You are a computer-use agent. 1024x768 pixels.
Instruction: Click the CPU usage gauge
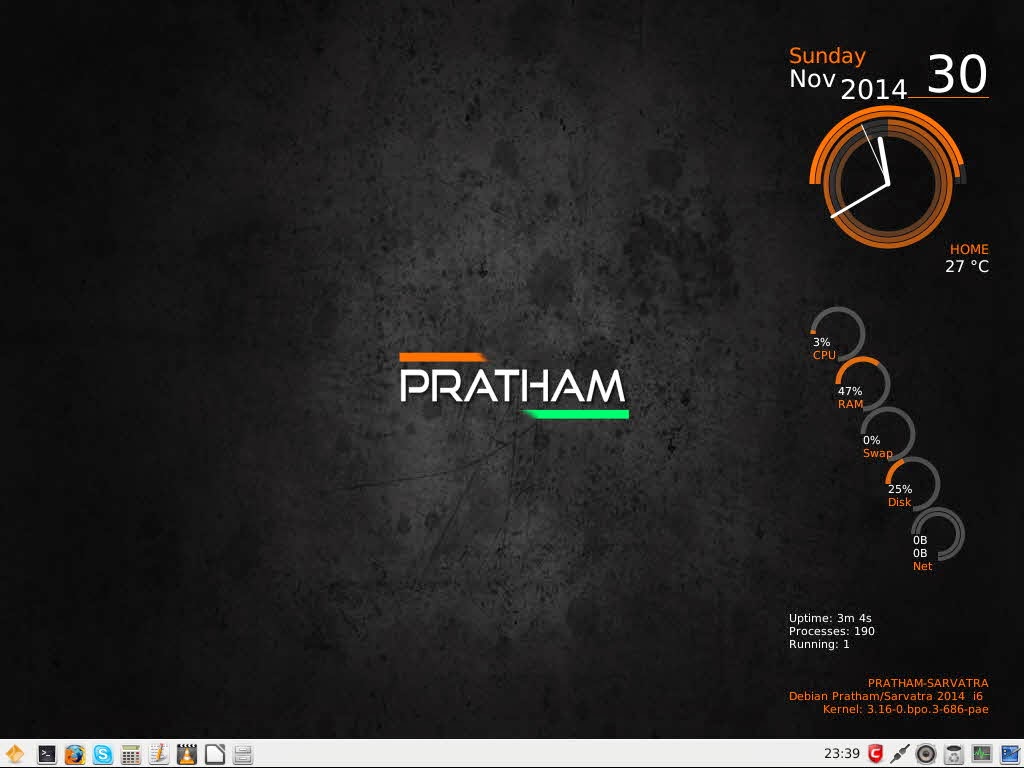(x=837, y=334)
